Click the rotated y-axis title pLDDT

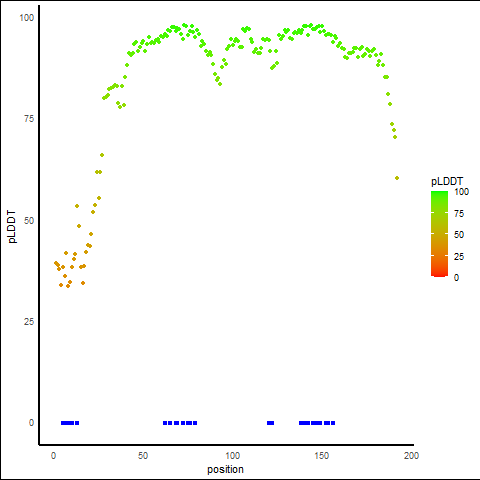(12, 227)
